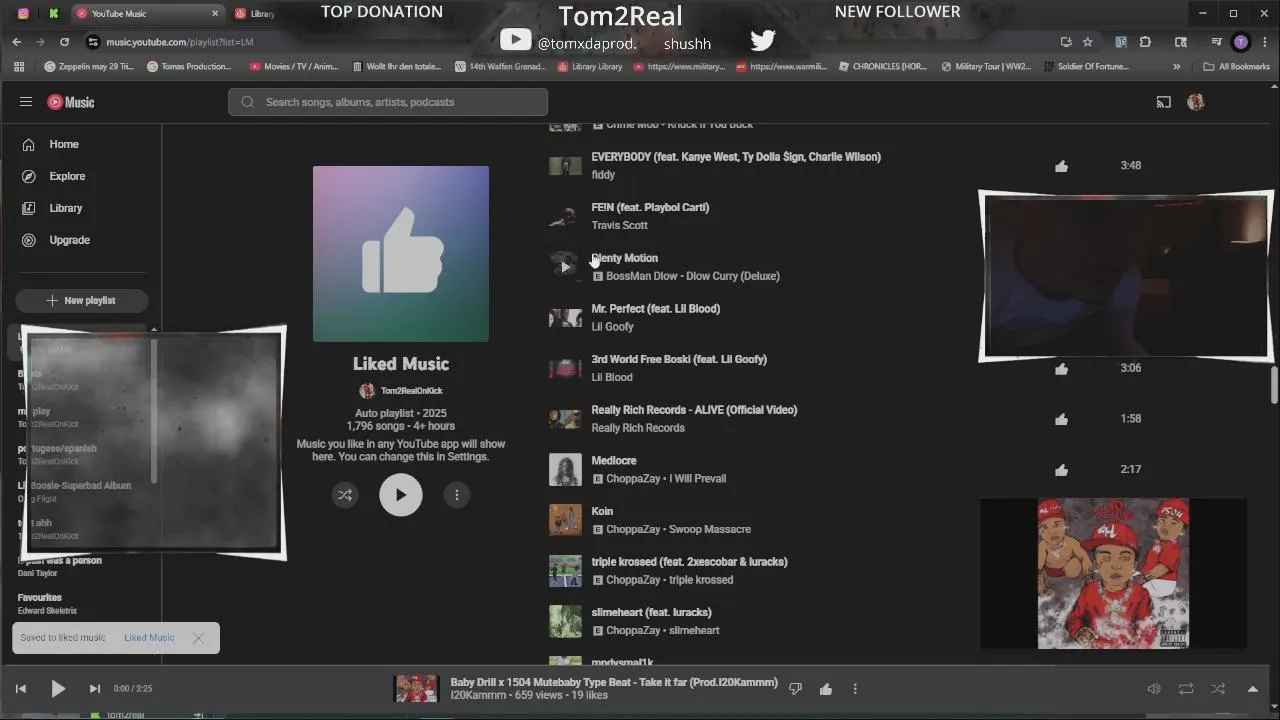Image resolution: width=1280 pixels, height=720 pixels.
Task: Bookmark this page with star icon
Action: click(1088, 42)
